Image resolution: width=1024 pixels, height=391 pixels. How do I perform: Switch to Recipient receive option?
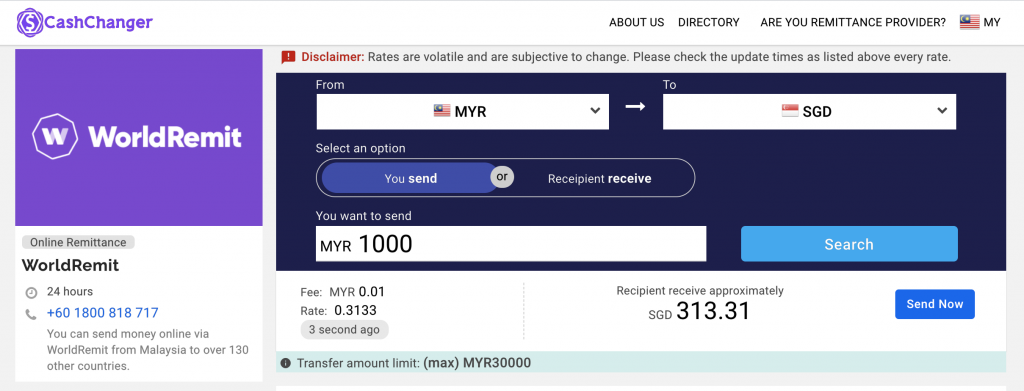600,178
